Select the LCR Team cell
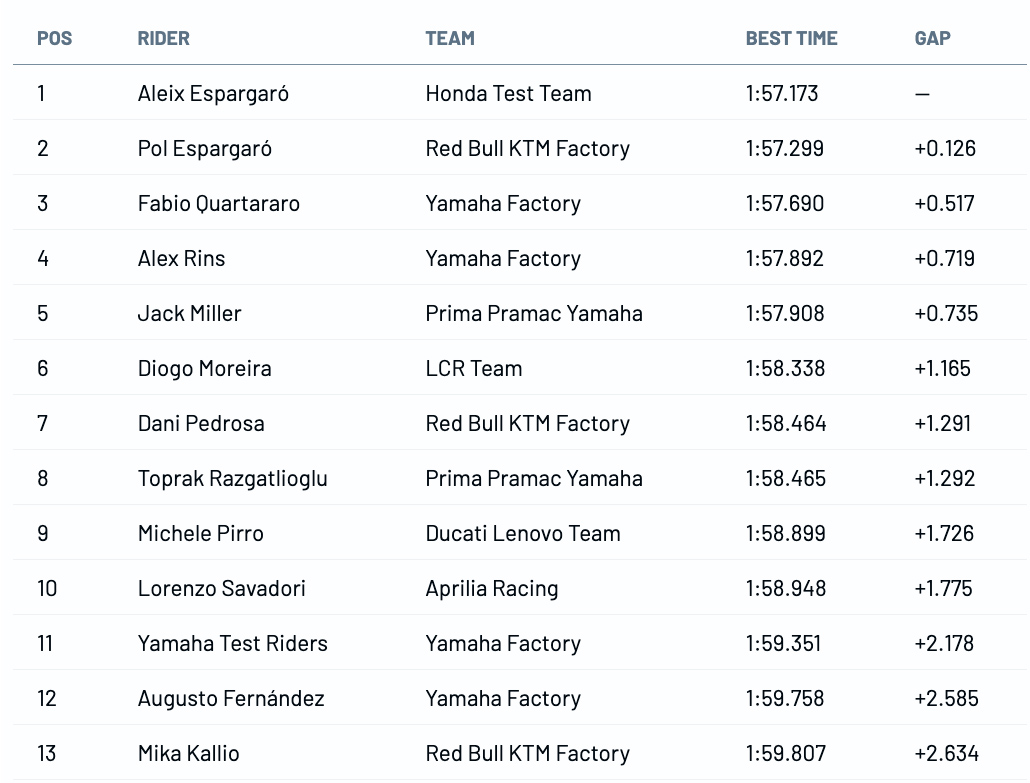Screen dimensions: 1030x783 point(474,369)
